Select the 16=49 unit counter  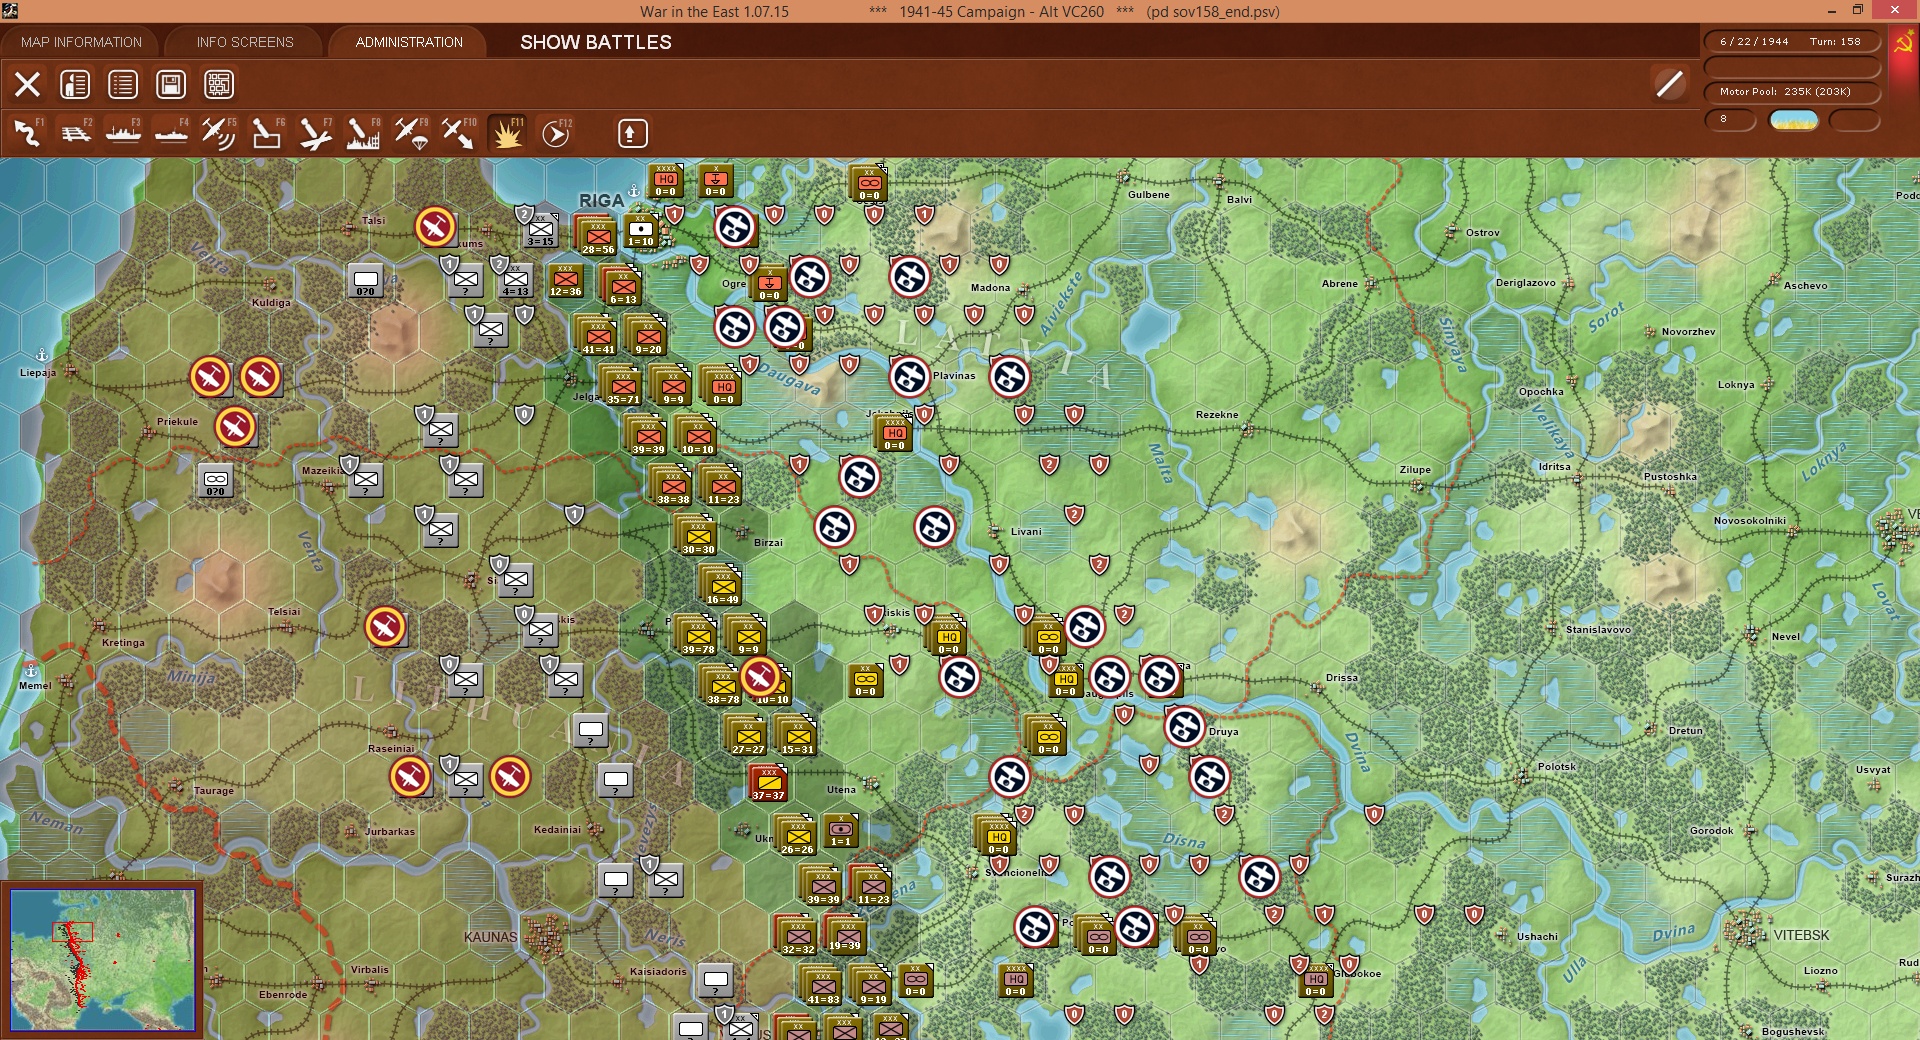click(723, 586)
